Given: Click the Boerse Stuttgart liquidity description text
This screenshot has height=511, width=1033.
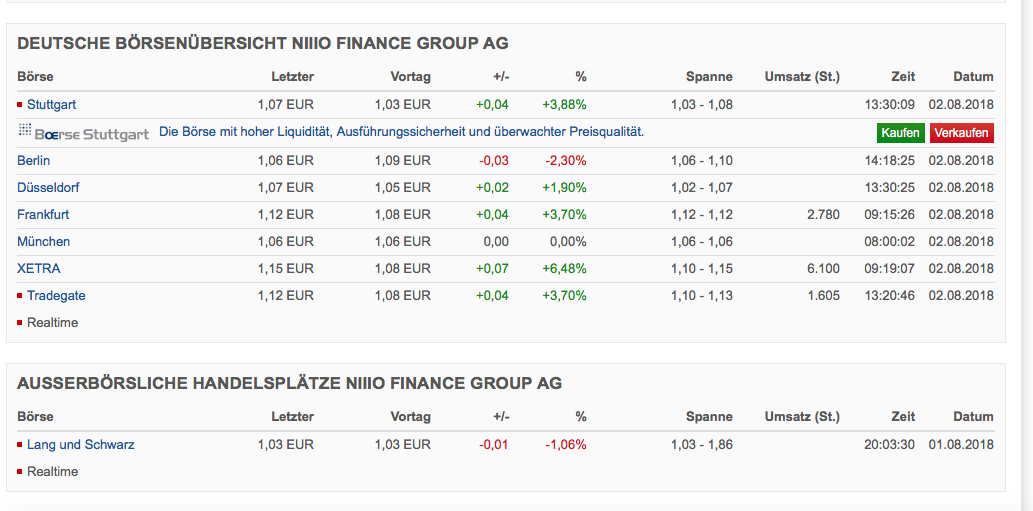Looking at the screenshot, I should click(401, 131).
